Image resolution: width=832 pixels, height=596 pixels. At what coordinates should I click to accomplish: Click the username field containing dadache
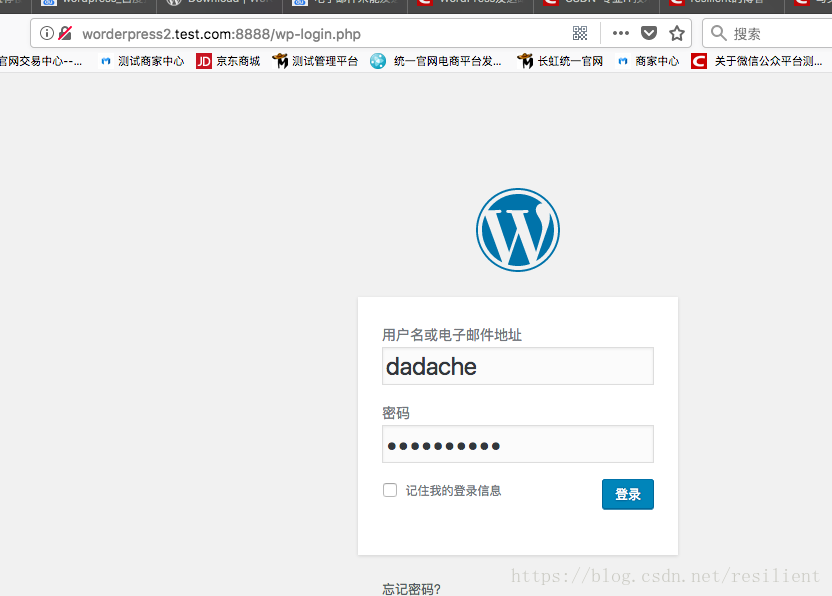click(x=517, y=366)
